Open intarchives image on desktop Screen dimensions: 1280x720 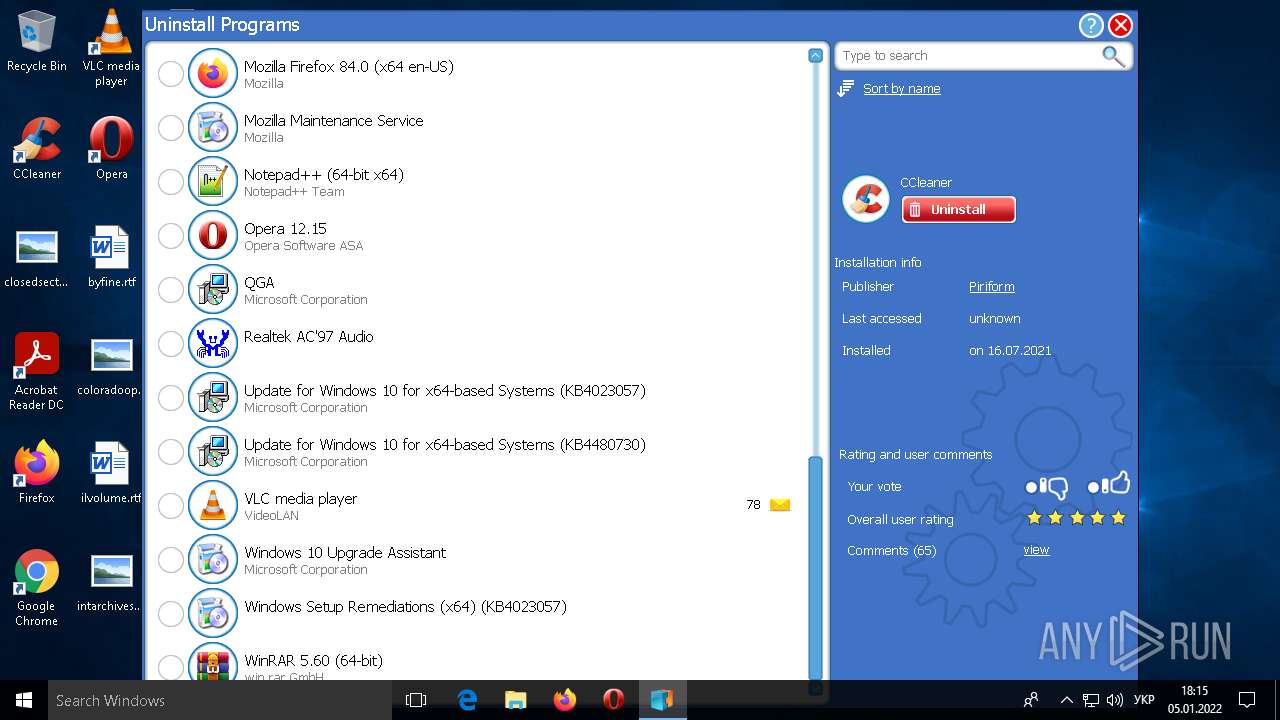tap(111, 581)
